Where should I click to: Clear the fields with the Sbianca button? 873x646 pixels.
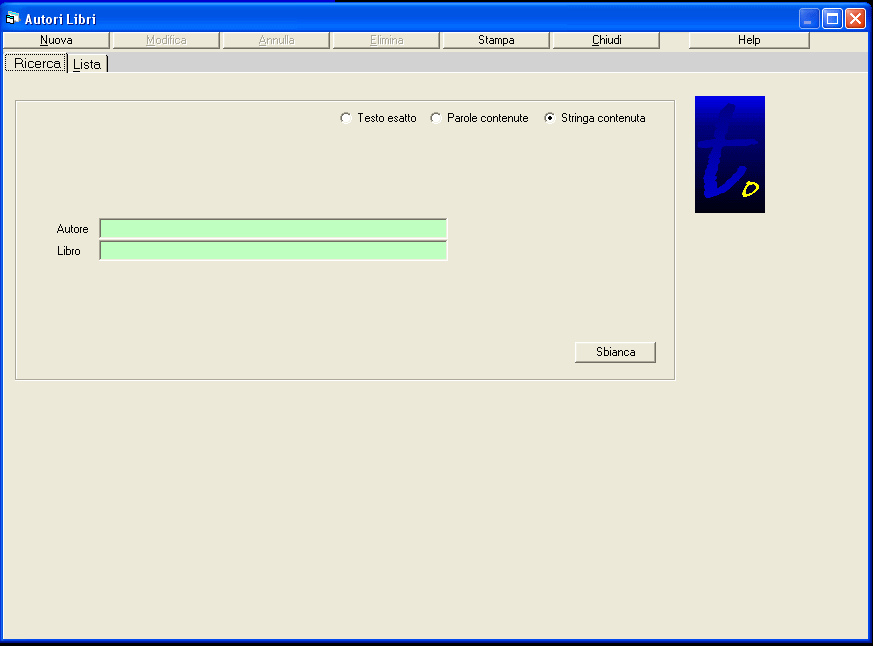point(615,352)
